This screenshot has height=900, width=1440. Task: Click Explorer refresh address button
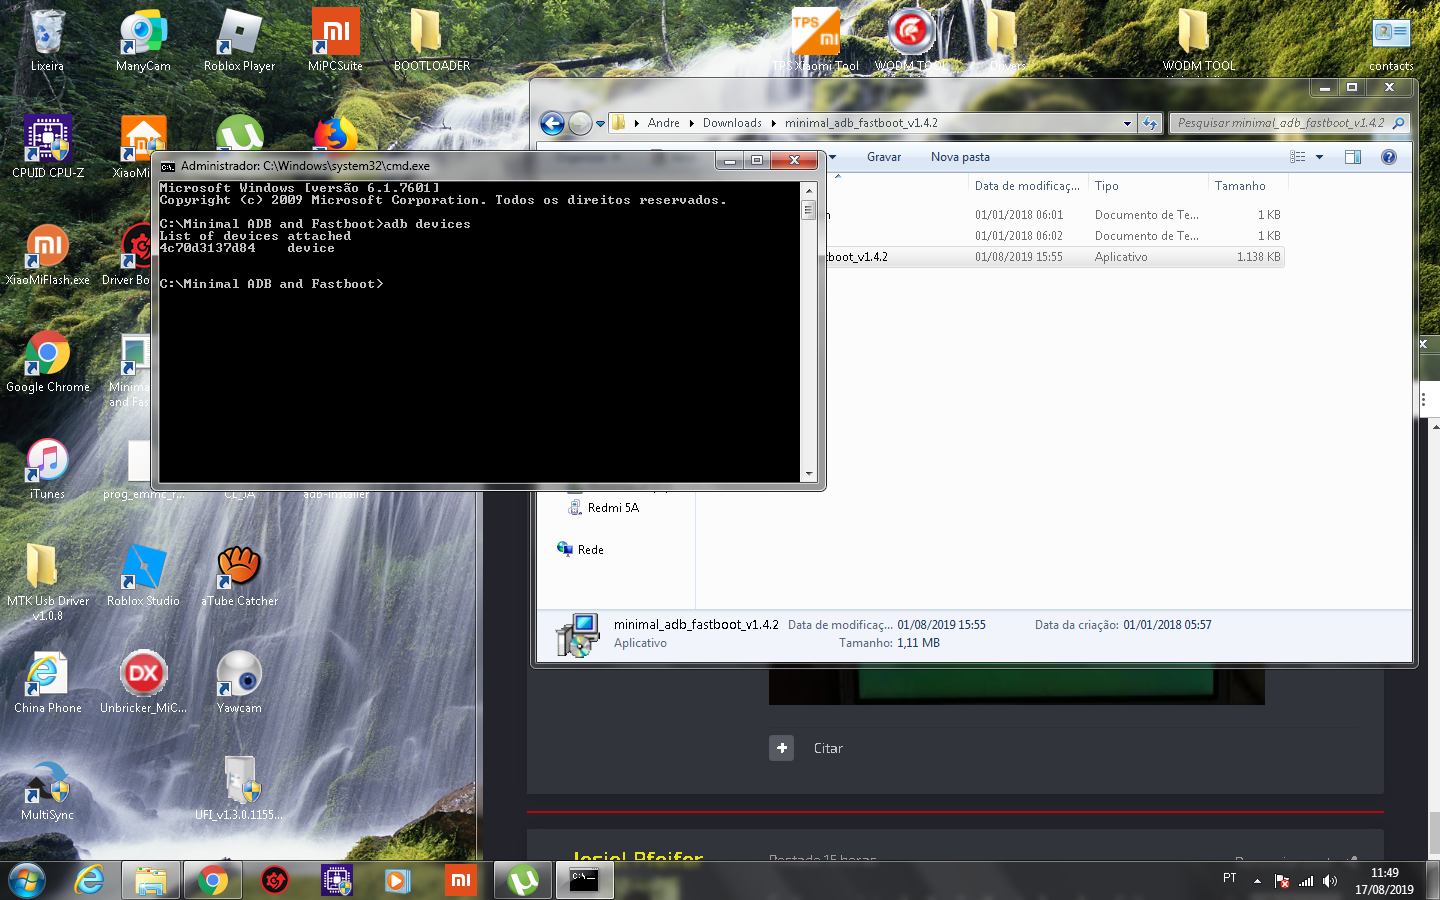pos(1150,123)
